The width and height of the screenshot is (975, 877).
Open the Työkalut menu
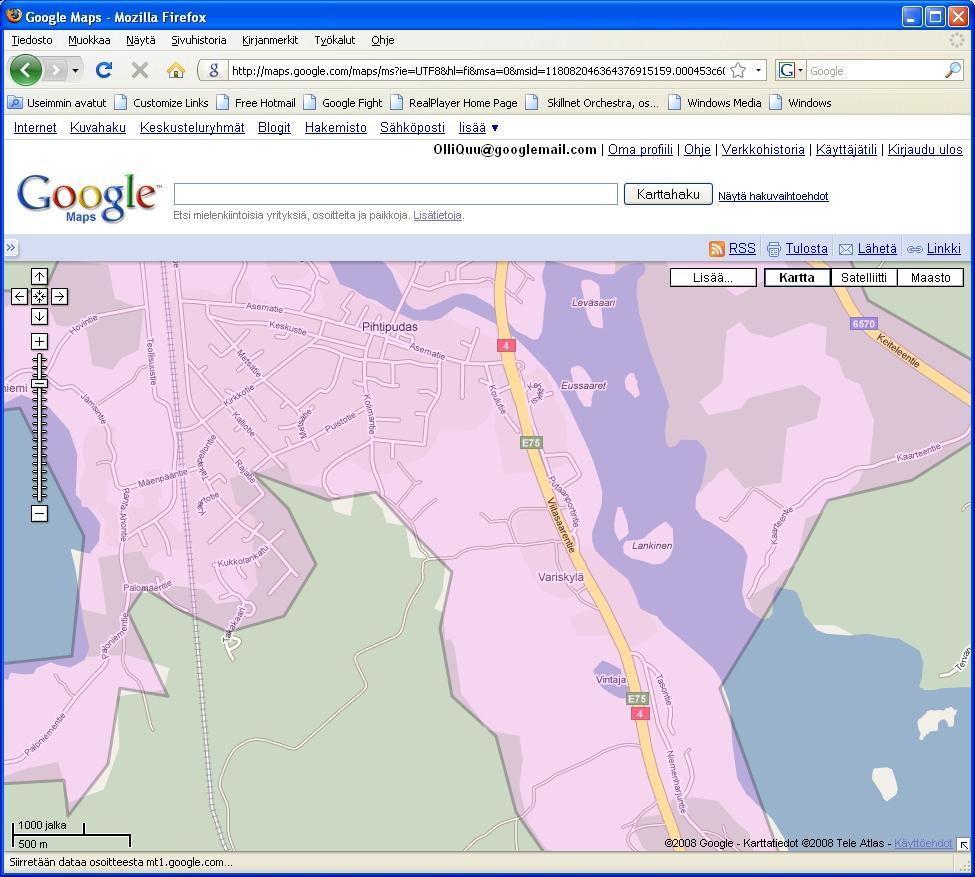coord(335,40)
